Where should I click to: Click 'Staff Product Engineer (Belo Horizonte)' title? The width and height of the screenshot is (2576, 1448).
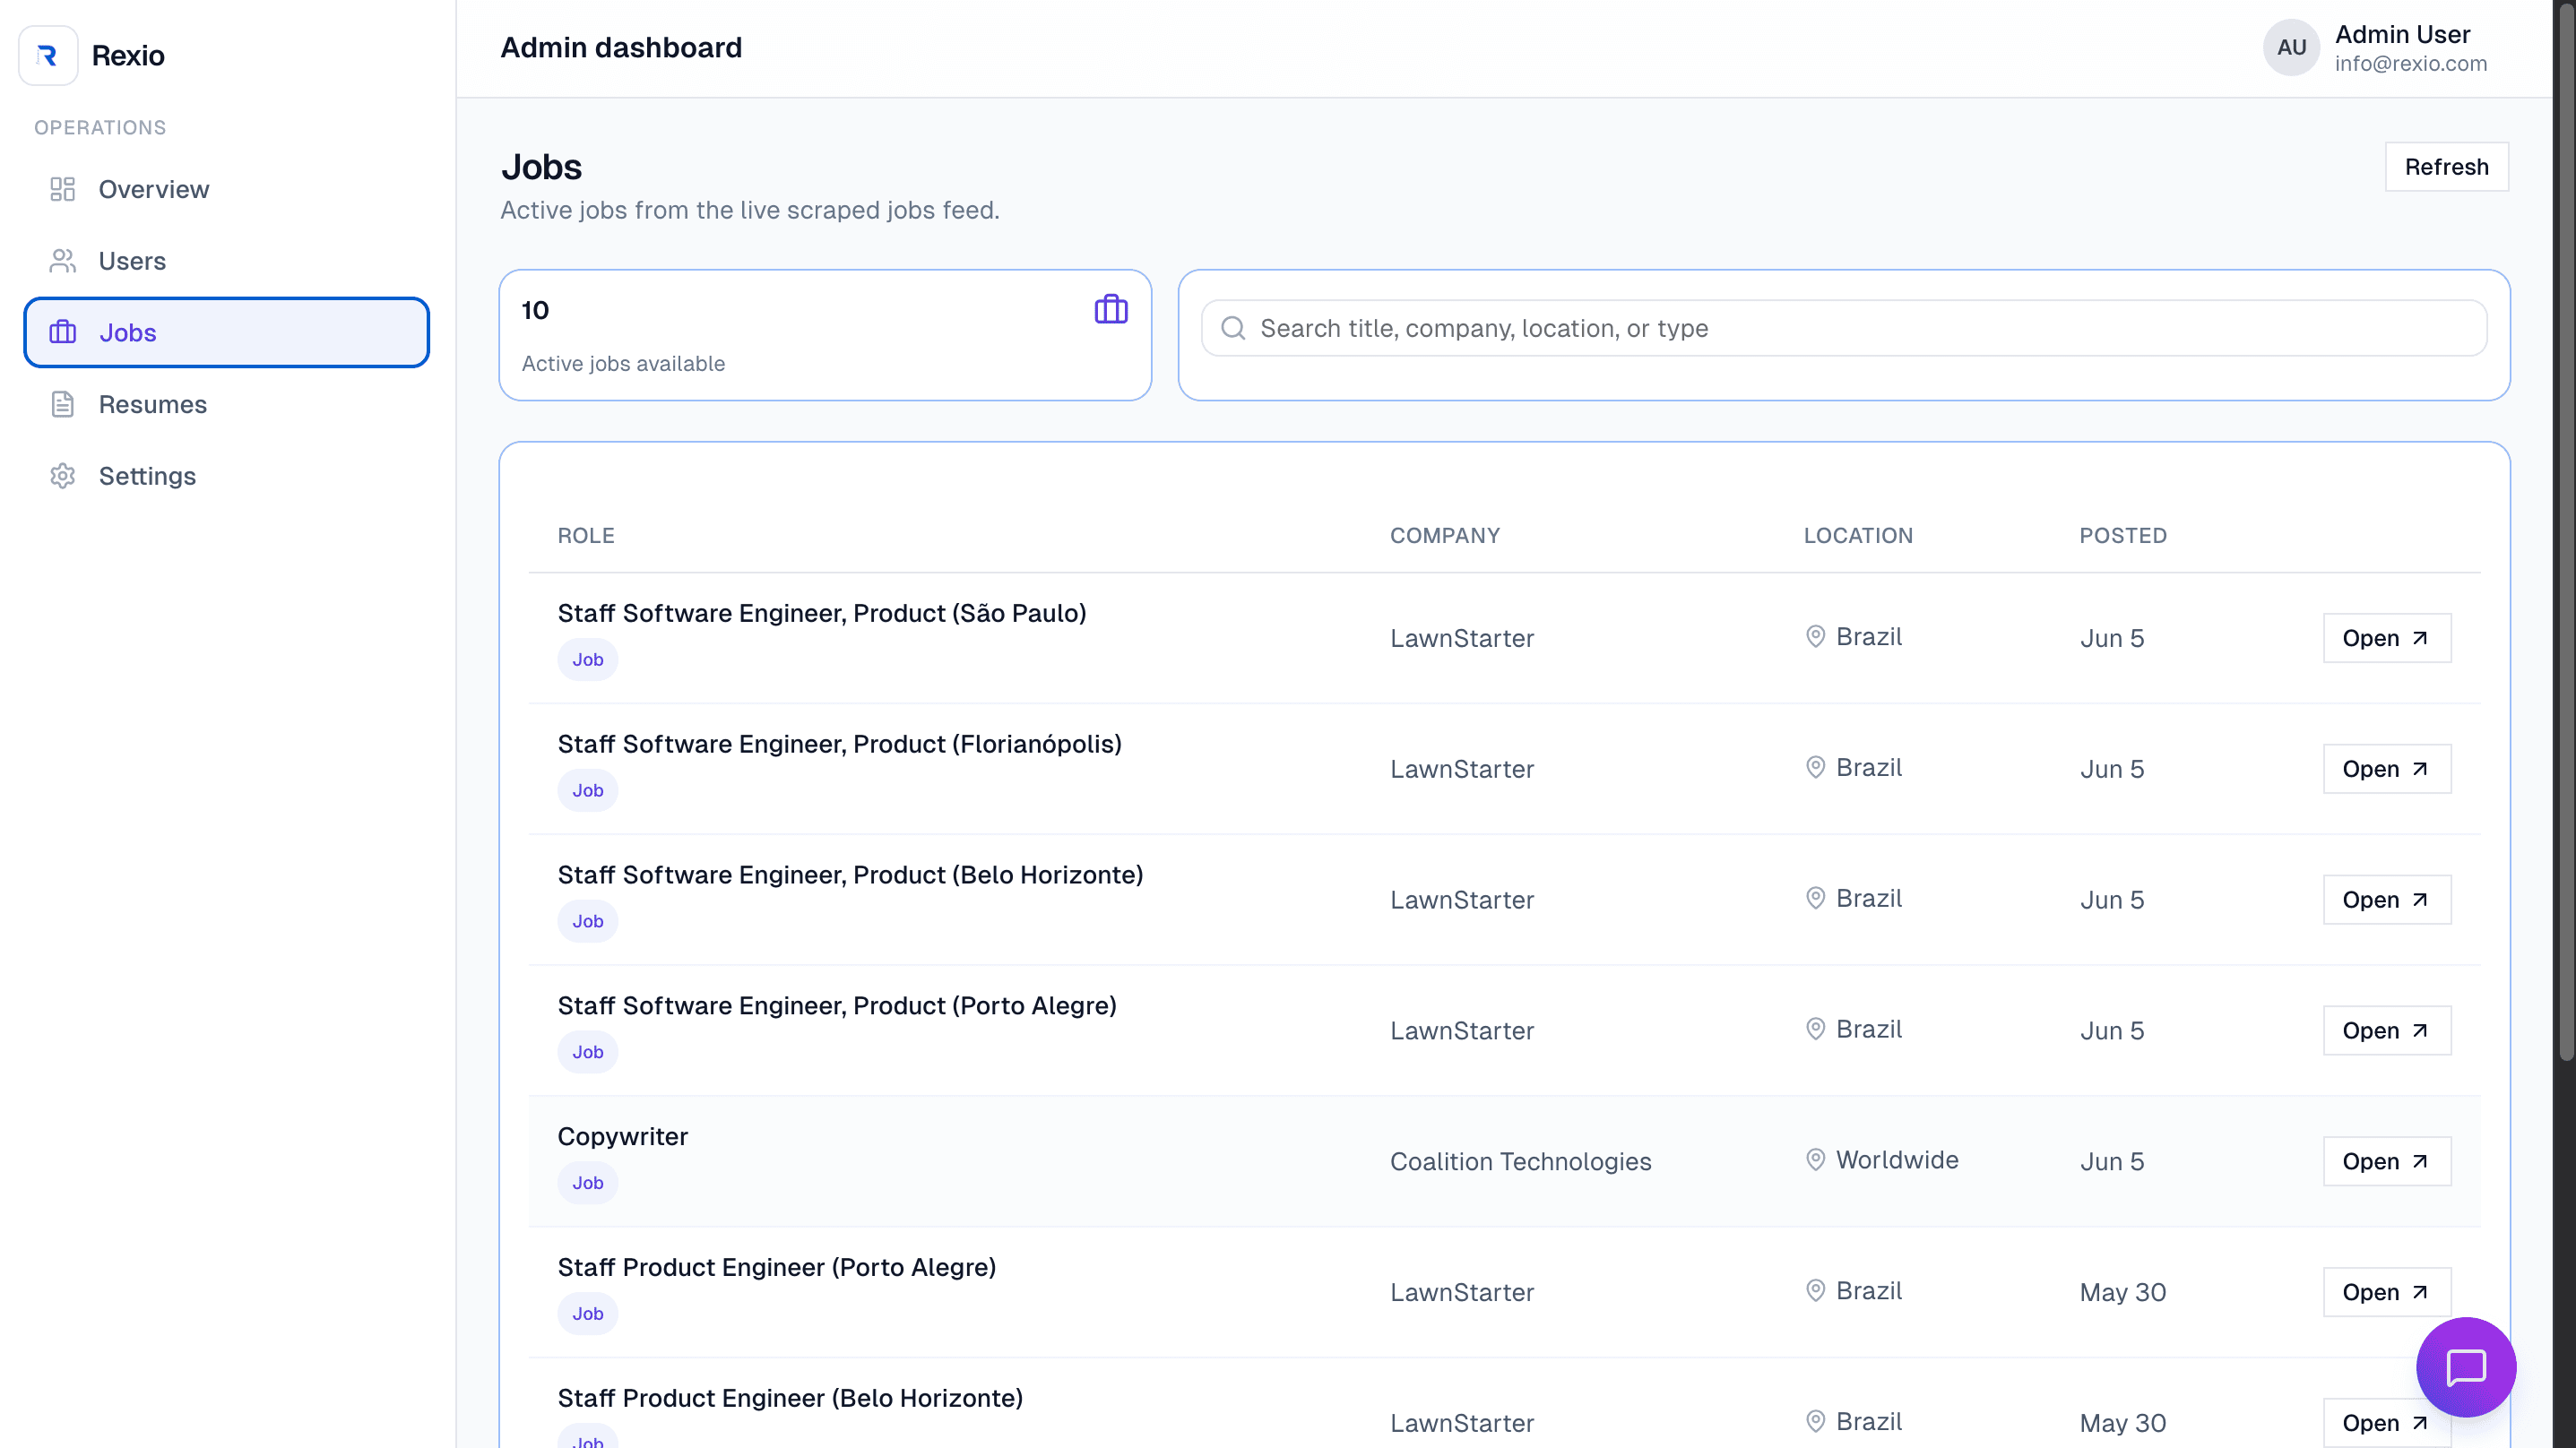coord(790,1398)
